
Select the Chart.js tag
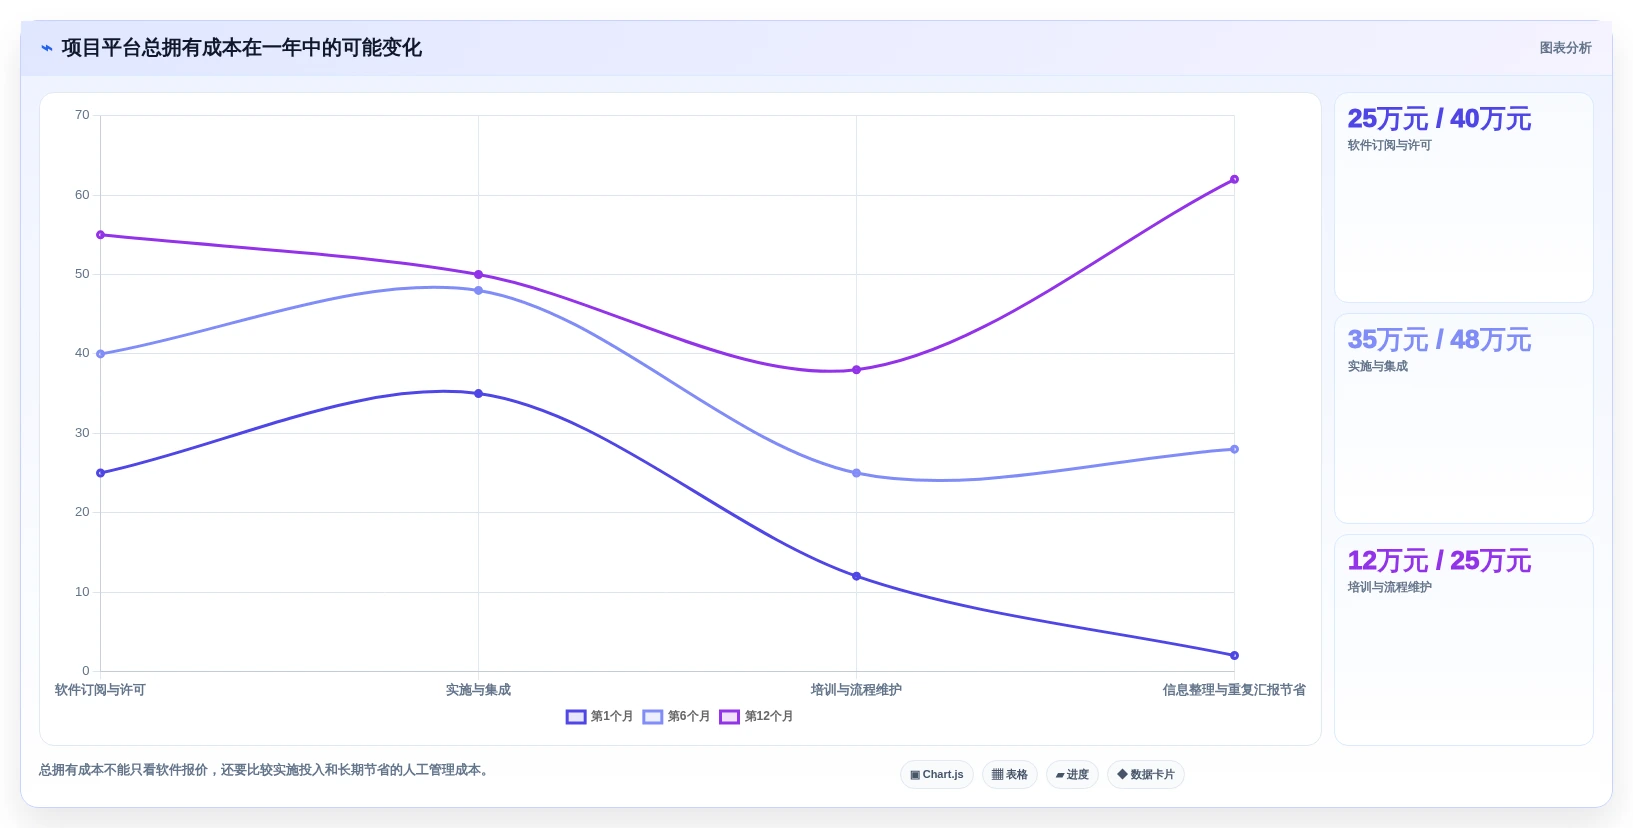coord(937,775)
